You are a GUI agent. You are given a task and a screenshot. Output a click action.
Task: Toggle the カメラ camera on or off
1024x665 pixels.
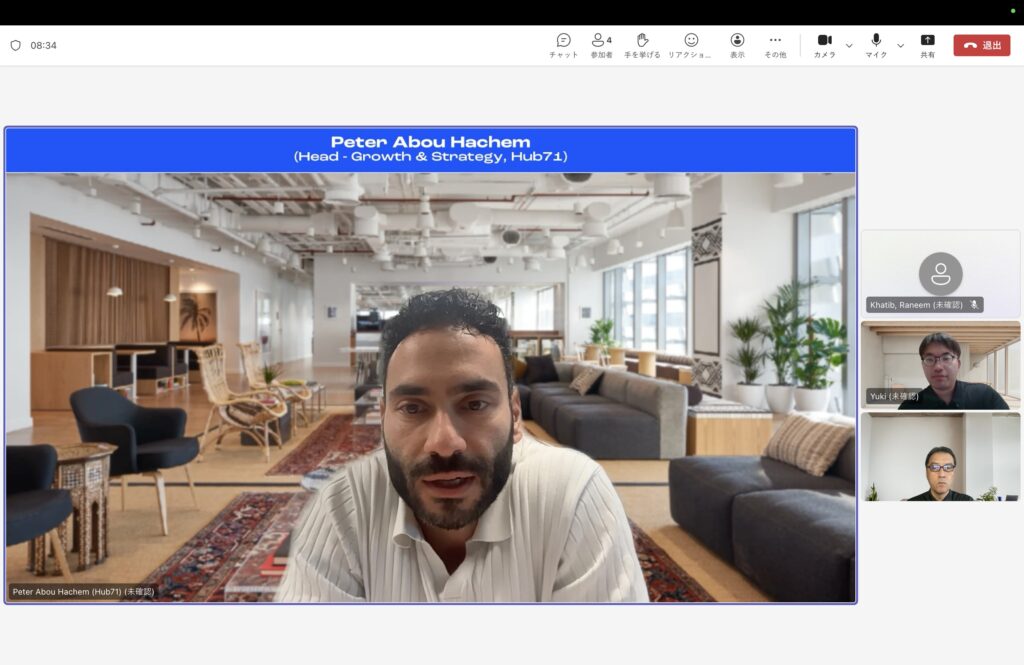click(824, 45)
